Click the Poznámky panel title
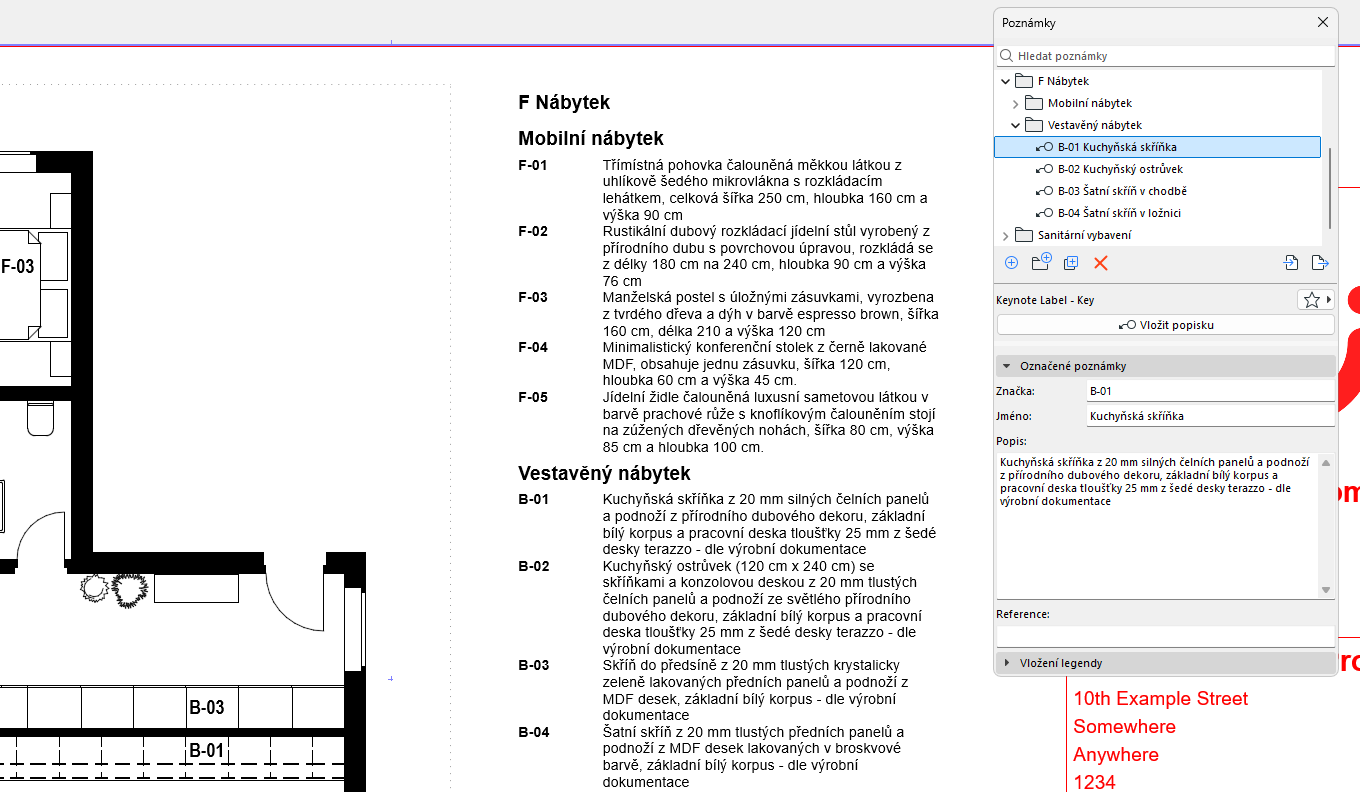Screen dimensions: 1360x792 (1029, 23)
